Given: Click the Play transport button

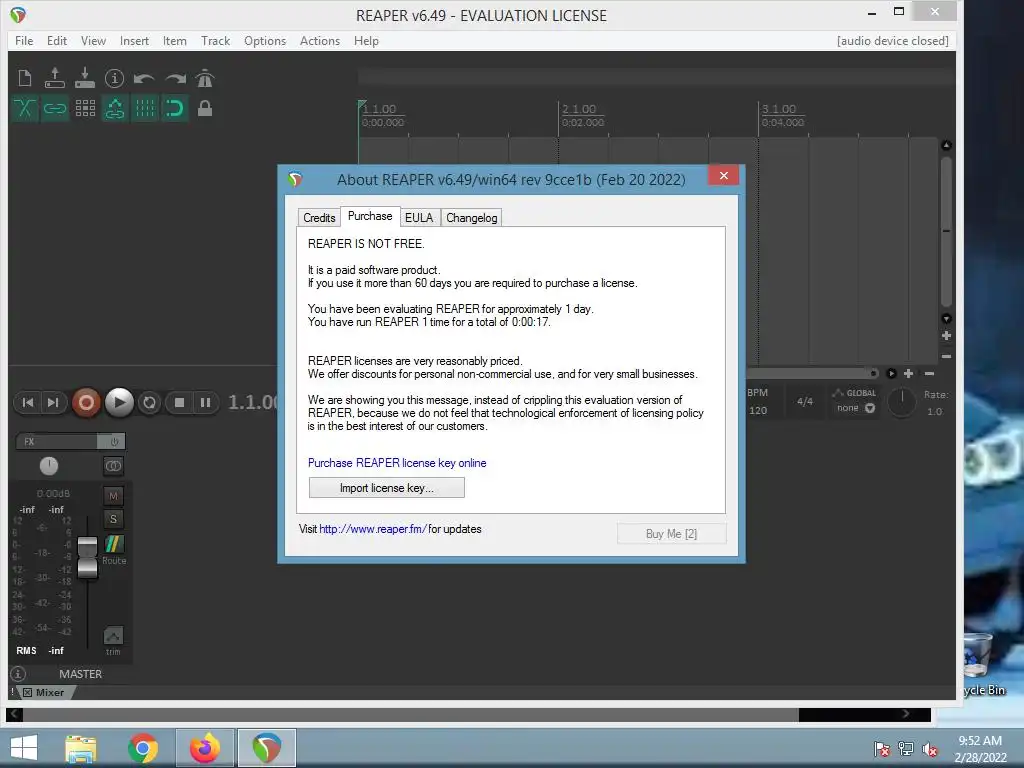Looking at the screenshot, I should (x=119, y=402).
